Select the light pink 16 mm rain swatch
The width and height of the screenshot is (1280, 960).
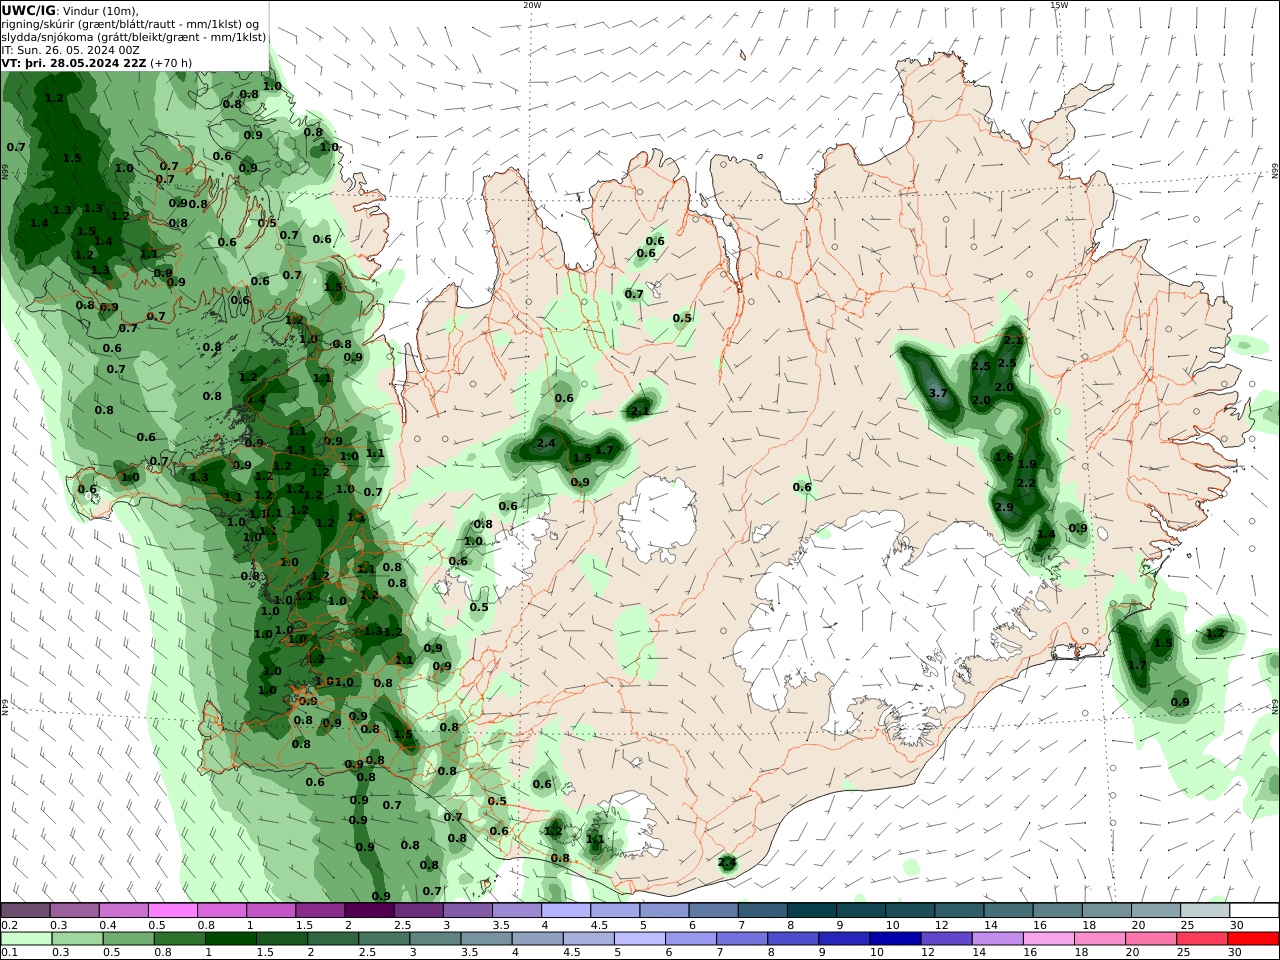1048,938
